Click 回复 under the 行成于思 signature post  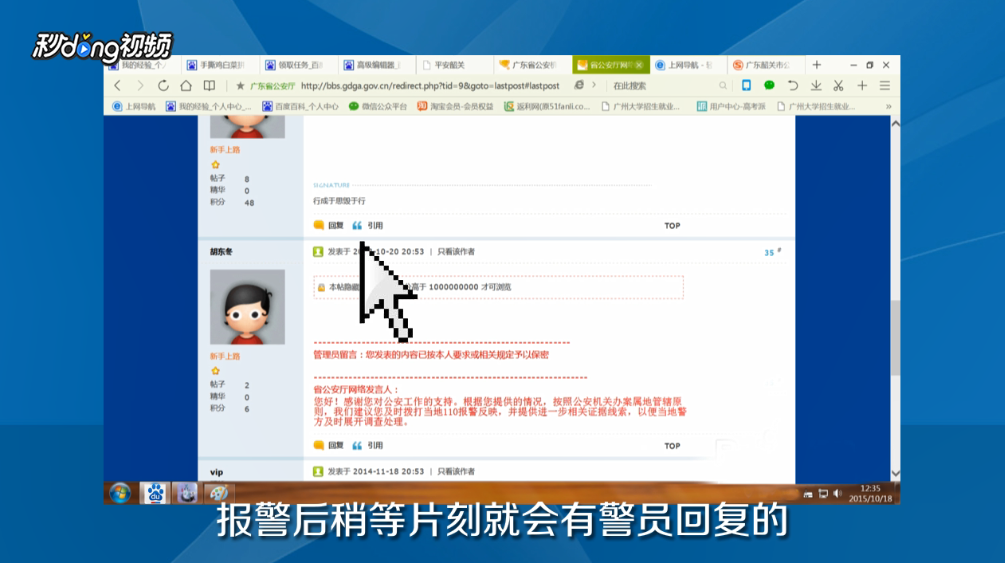pos(329,225)
